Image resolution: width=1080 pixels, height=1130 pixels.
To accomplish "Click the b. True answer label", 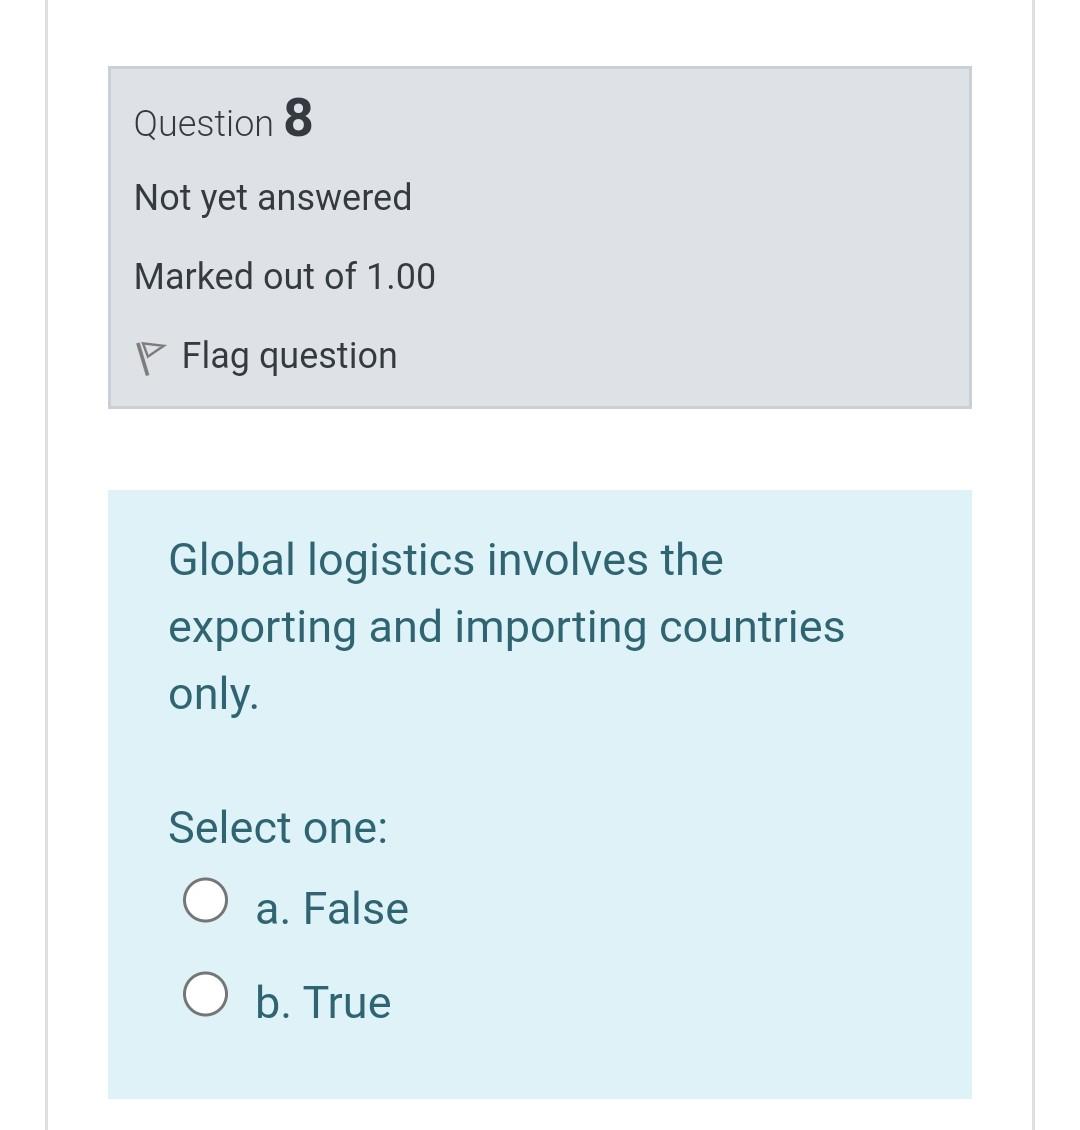I will point(322,1001).
